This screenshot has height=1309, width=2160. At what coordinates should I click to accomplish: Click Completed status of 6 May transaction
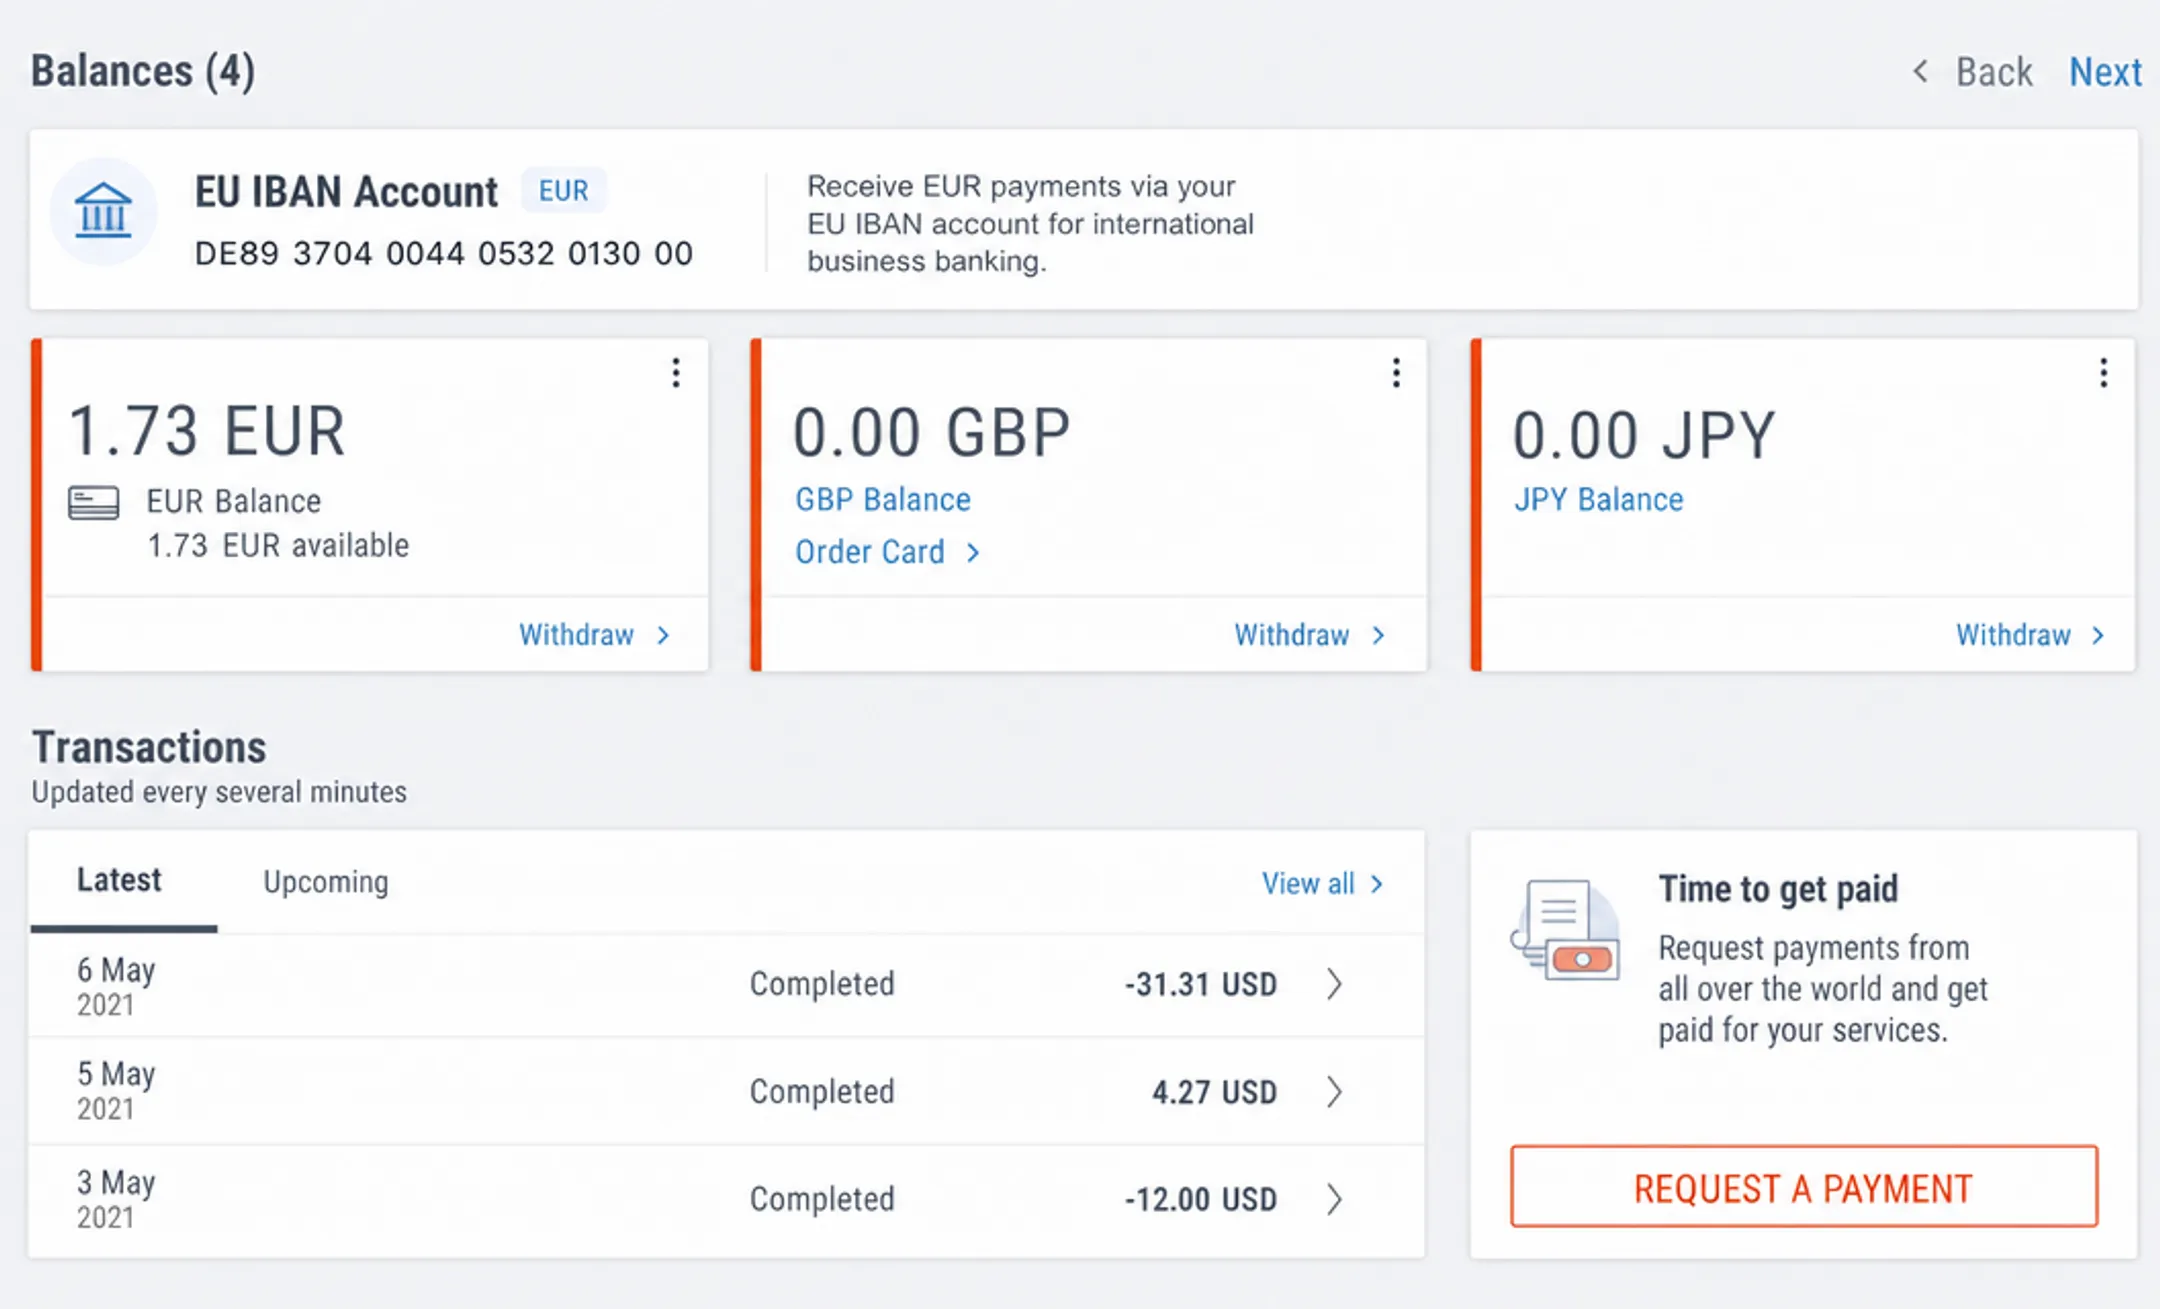[x=822, y=984]
